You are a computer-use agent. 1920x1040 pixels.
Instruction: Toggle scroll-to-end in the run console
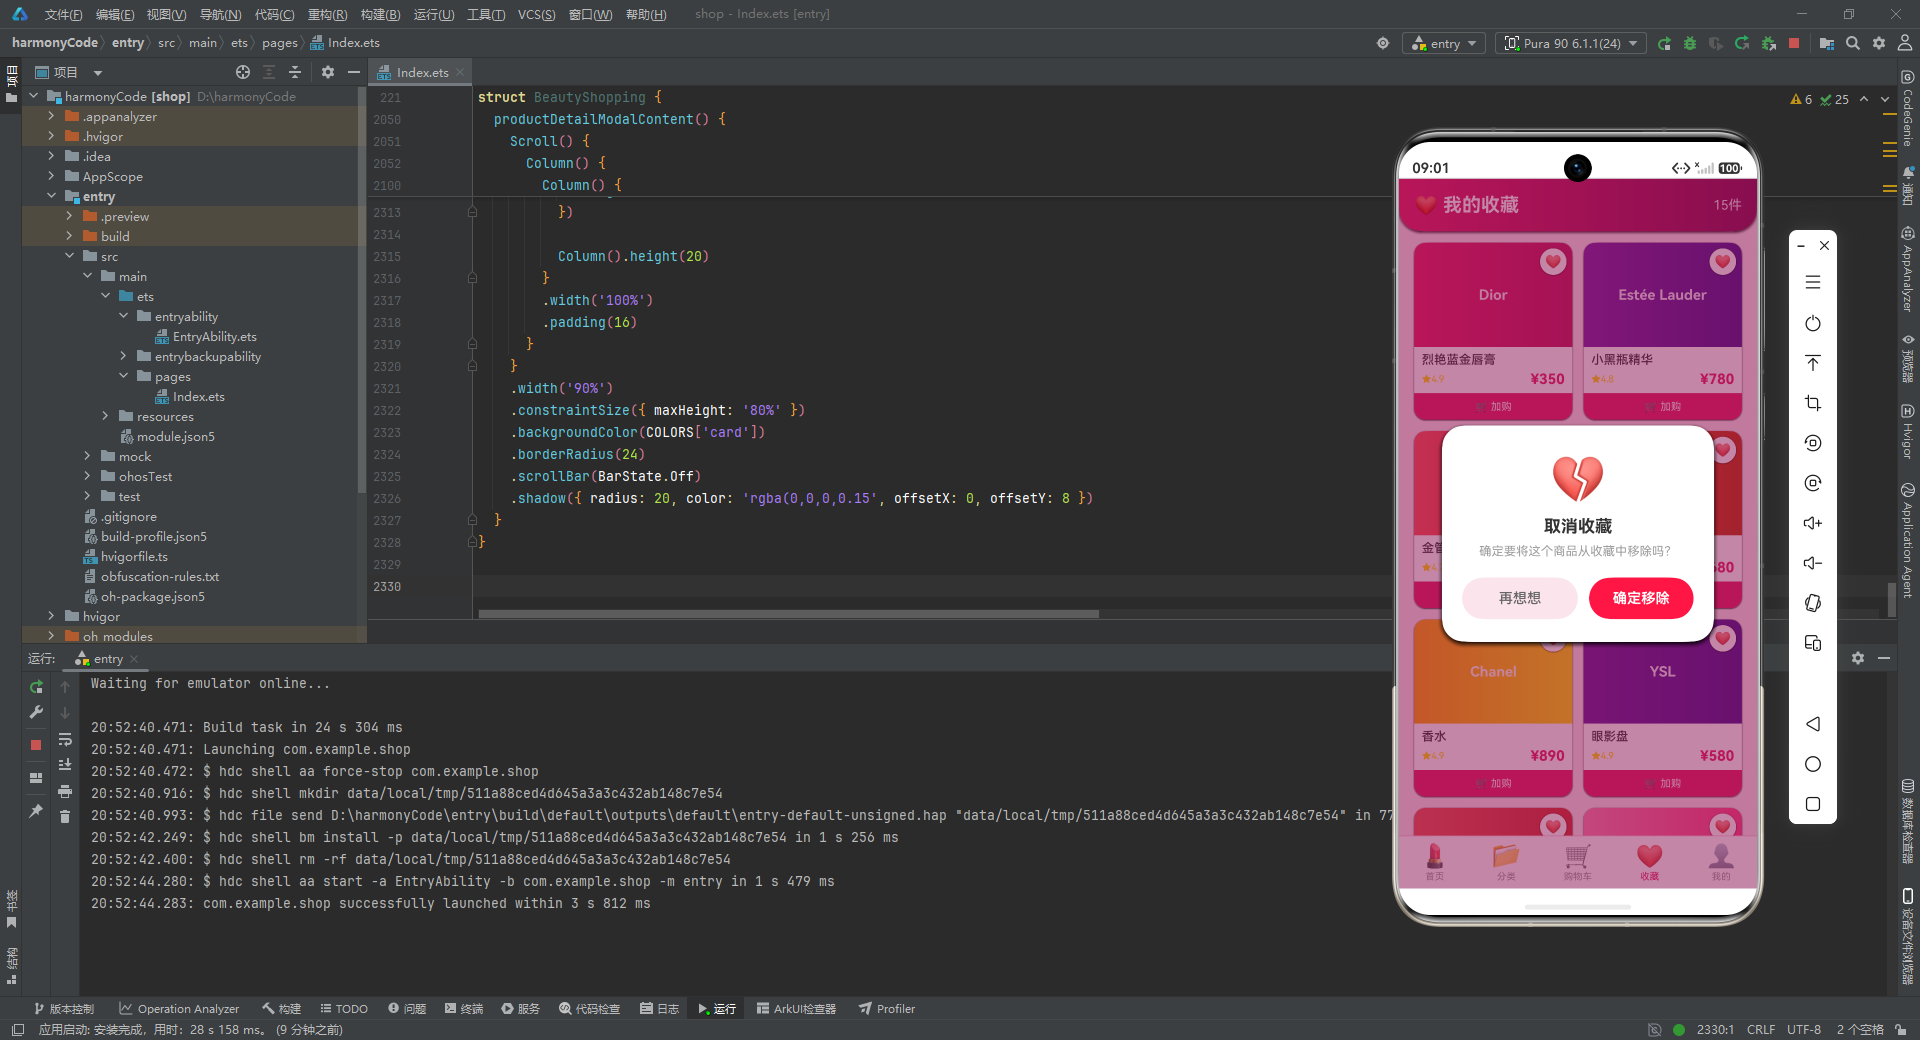(x=65, y=765)
